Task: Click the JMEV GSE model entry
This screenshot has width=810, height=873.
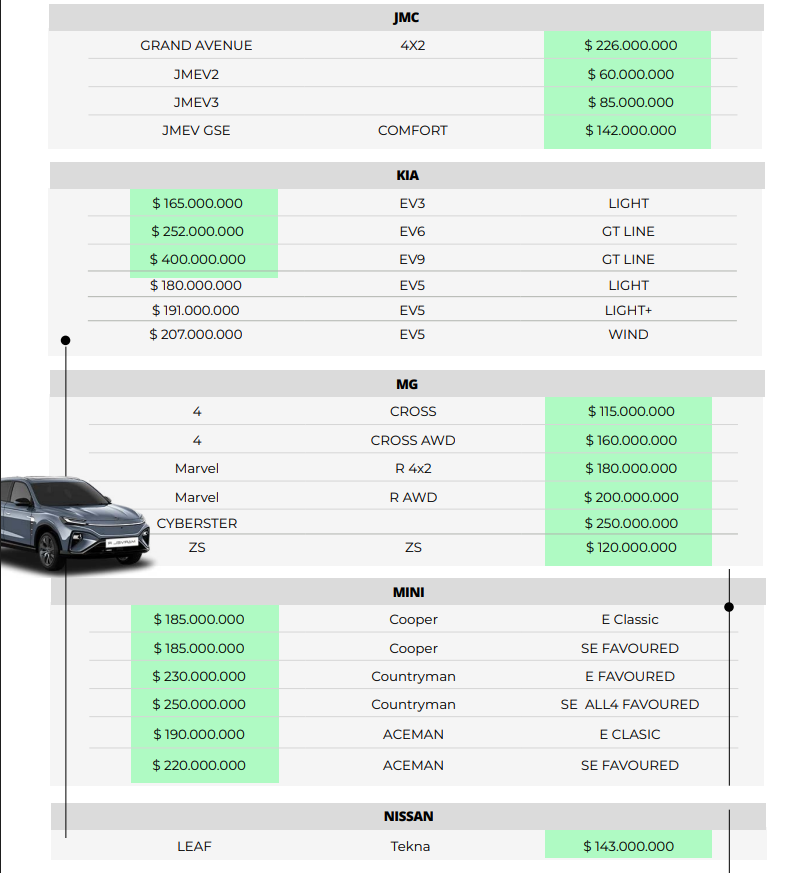Action: [x=196, y=130]
